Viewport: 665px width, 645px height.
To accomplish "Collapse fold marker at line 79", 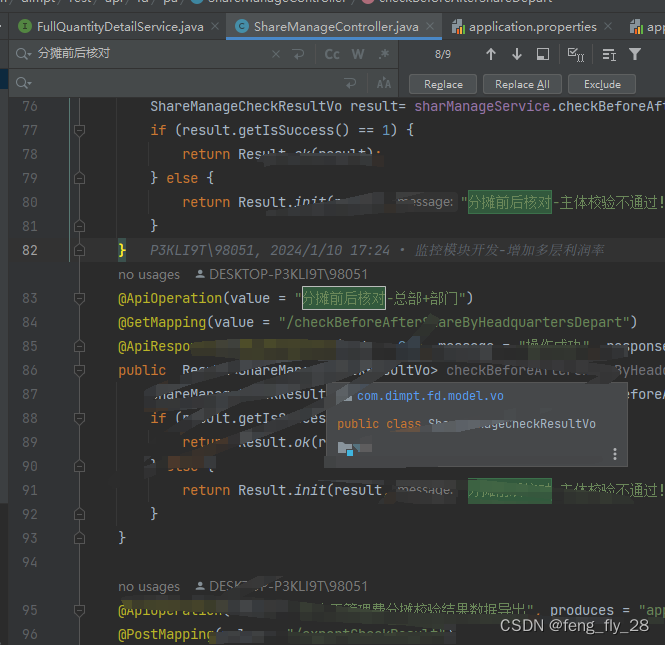I will pos(79,178).
